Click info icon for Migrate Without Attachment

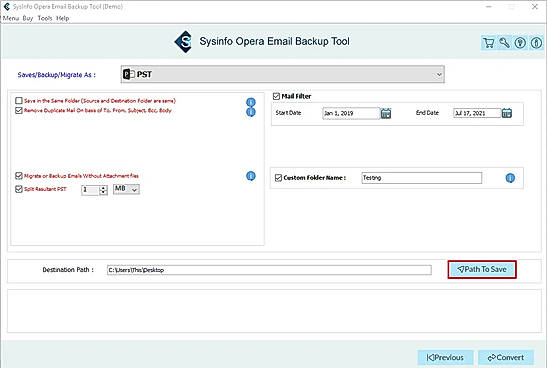pos(251,176)
